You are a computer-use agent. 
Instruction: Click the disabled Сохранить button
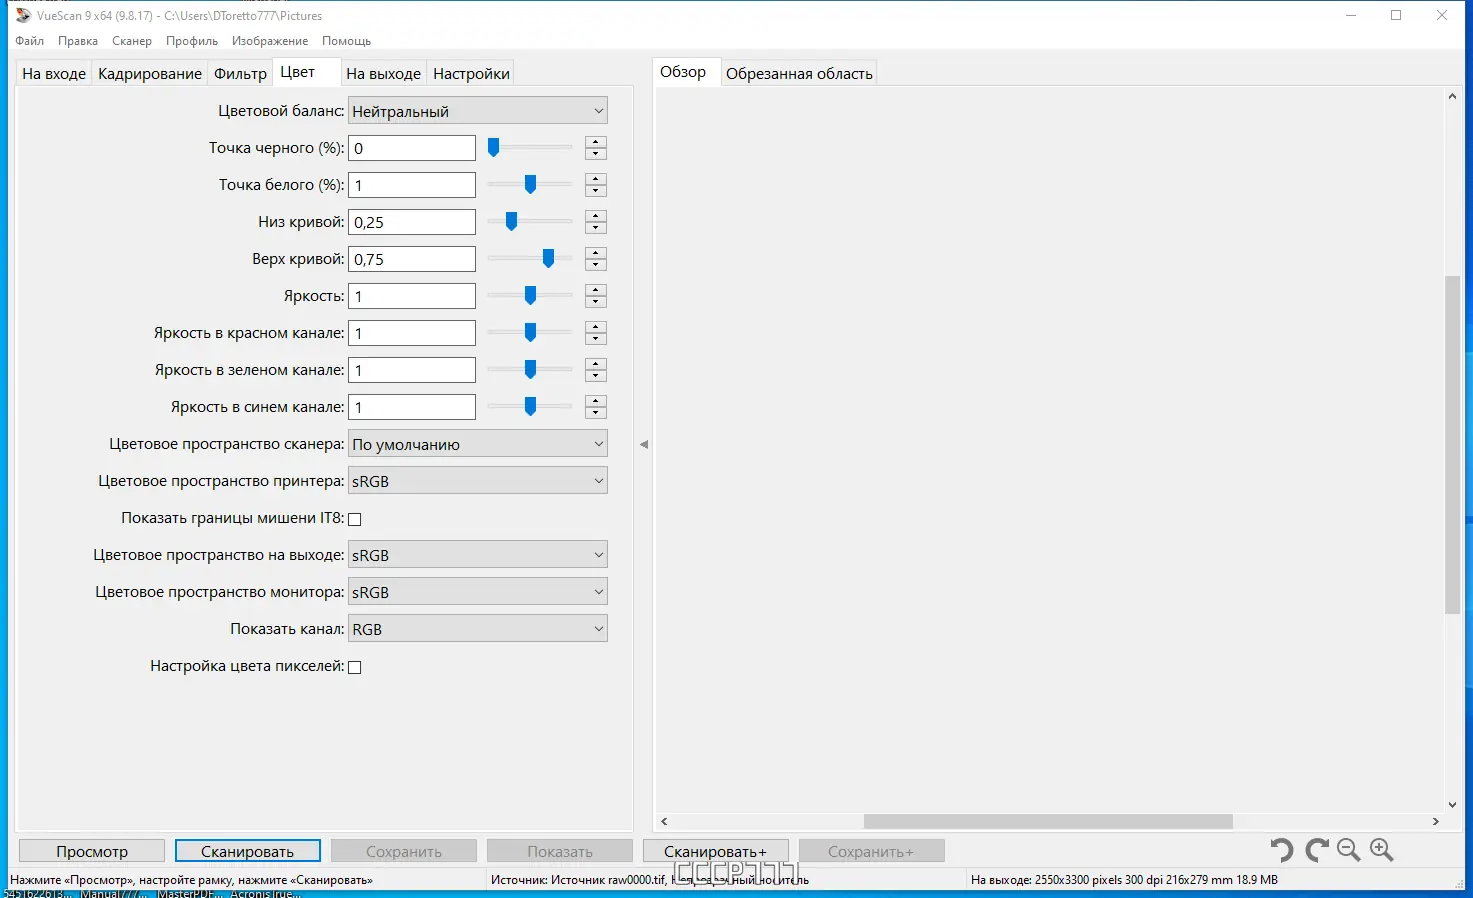pos(404,851)
